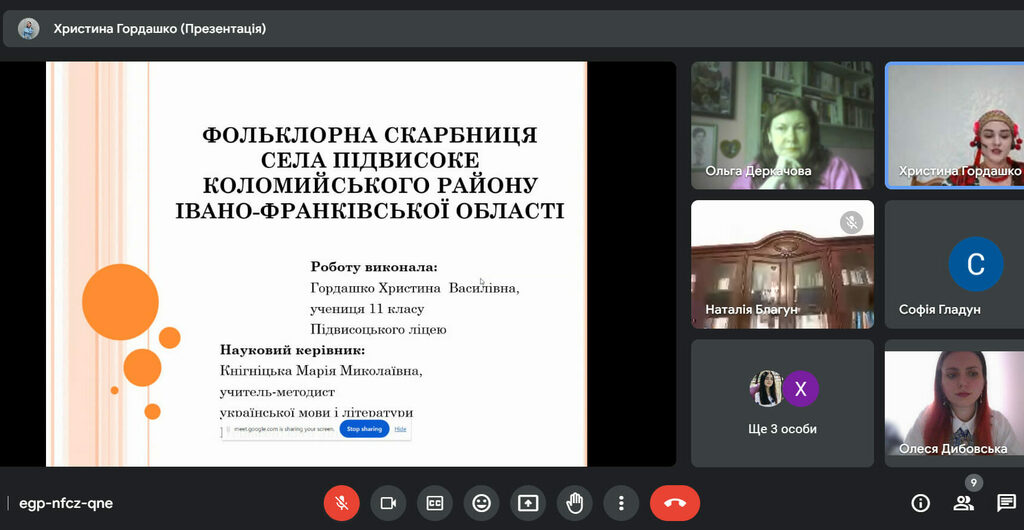Click Наталія Благун video tile
Image resolution: width=1024 pixels, height=530 pixels.
coord(782,264)
